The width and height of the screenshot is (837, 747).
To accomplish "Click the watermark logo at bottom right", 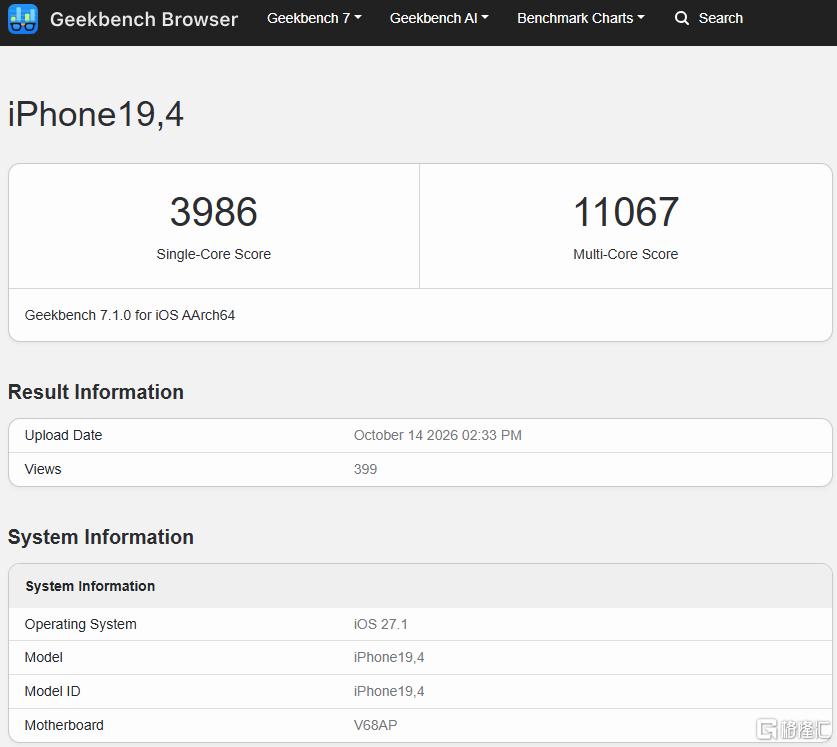I will [x=793, y=729].
